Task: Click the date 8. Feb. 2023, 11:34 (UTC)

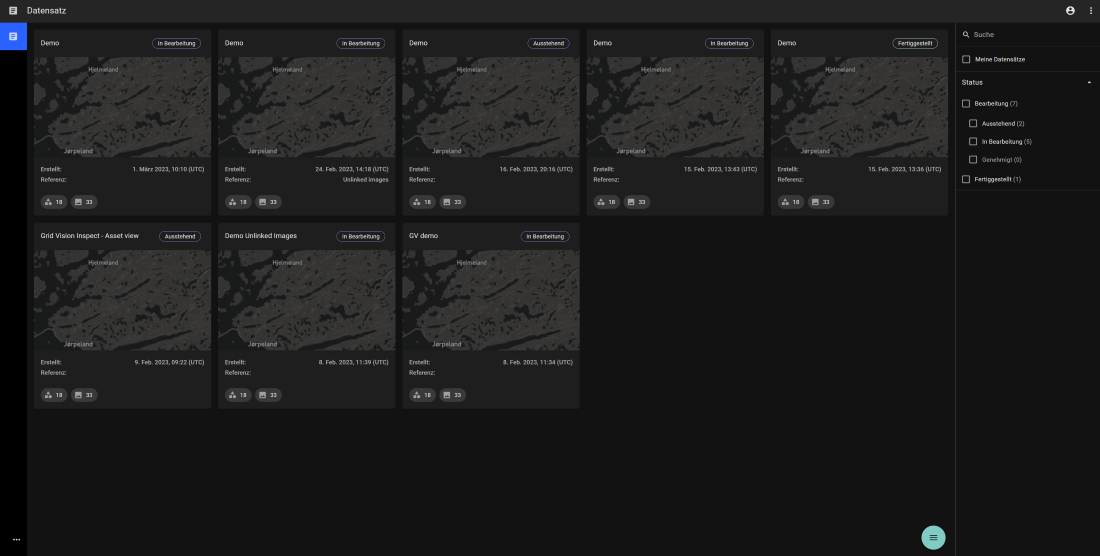Action: (538, 362)
